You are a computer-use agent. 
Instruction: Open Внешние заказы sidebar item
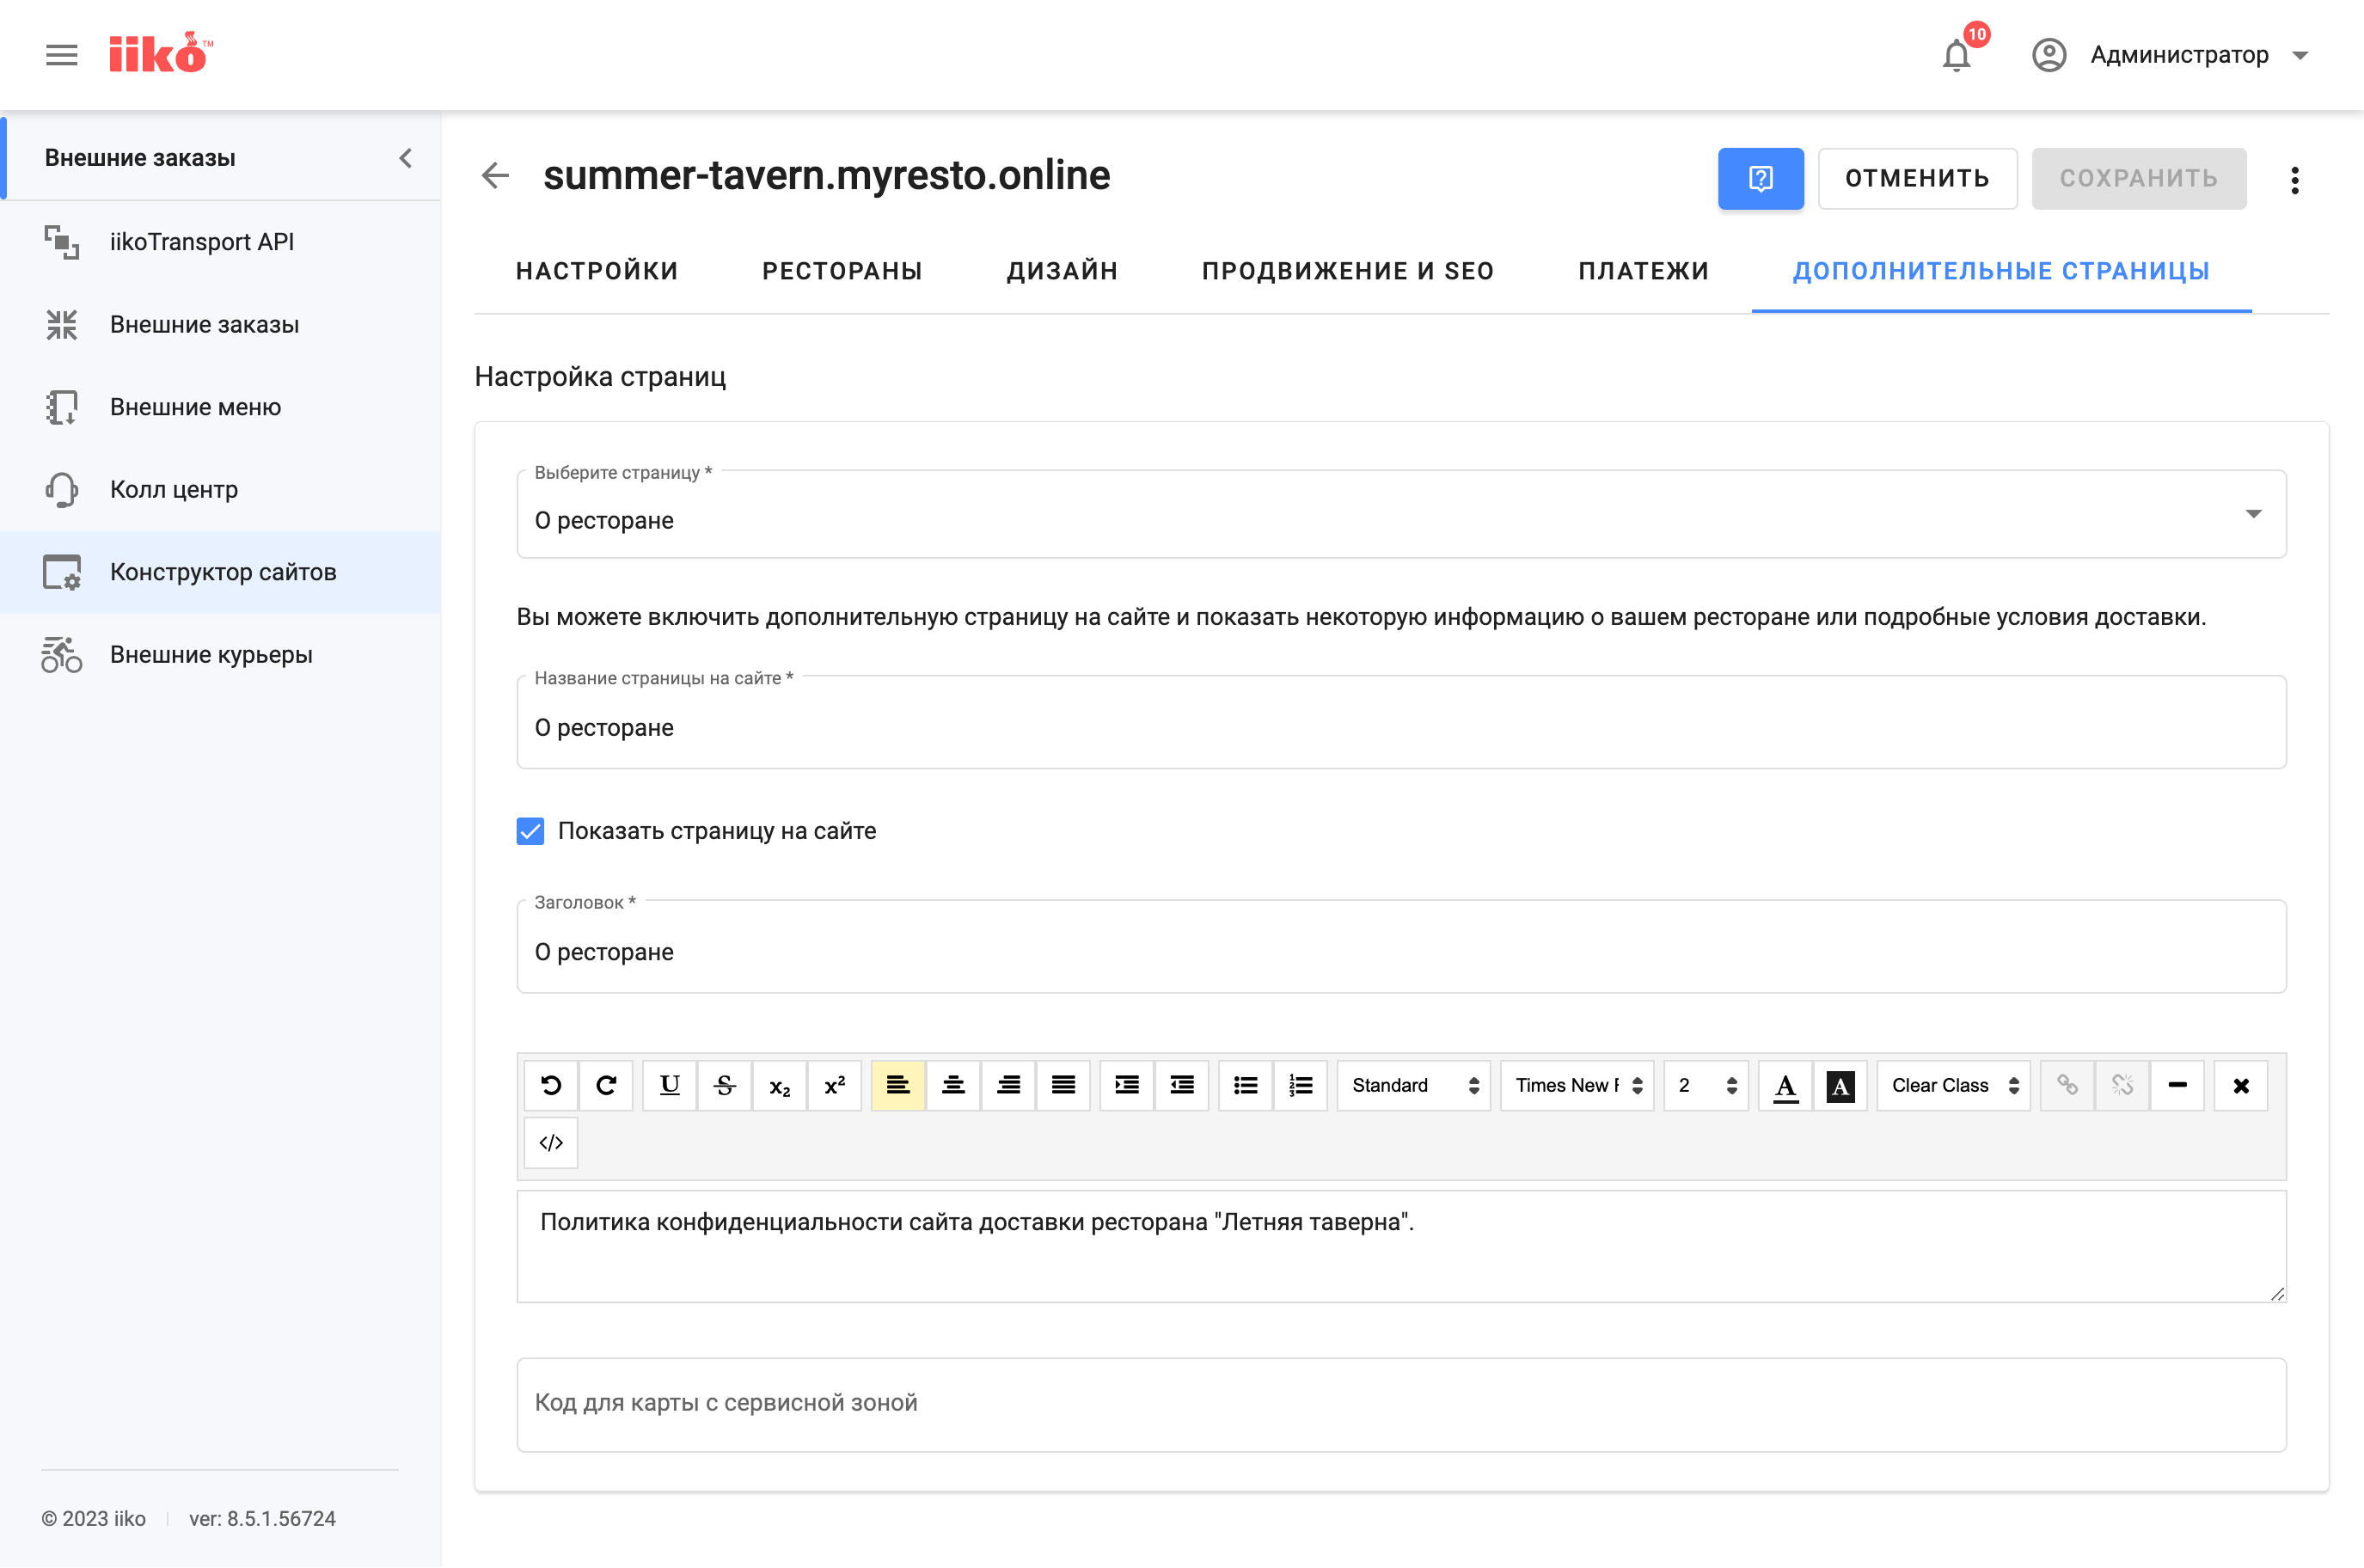(x=221, y=324)
